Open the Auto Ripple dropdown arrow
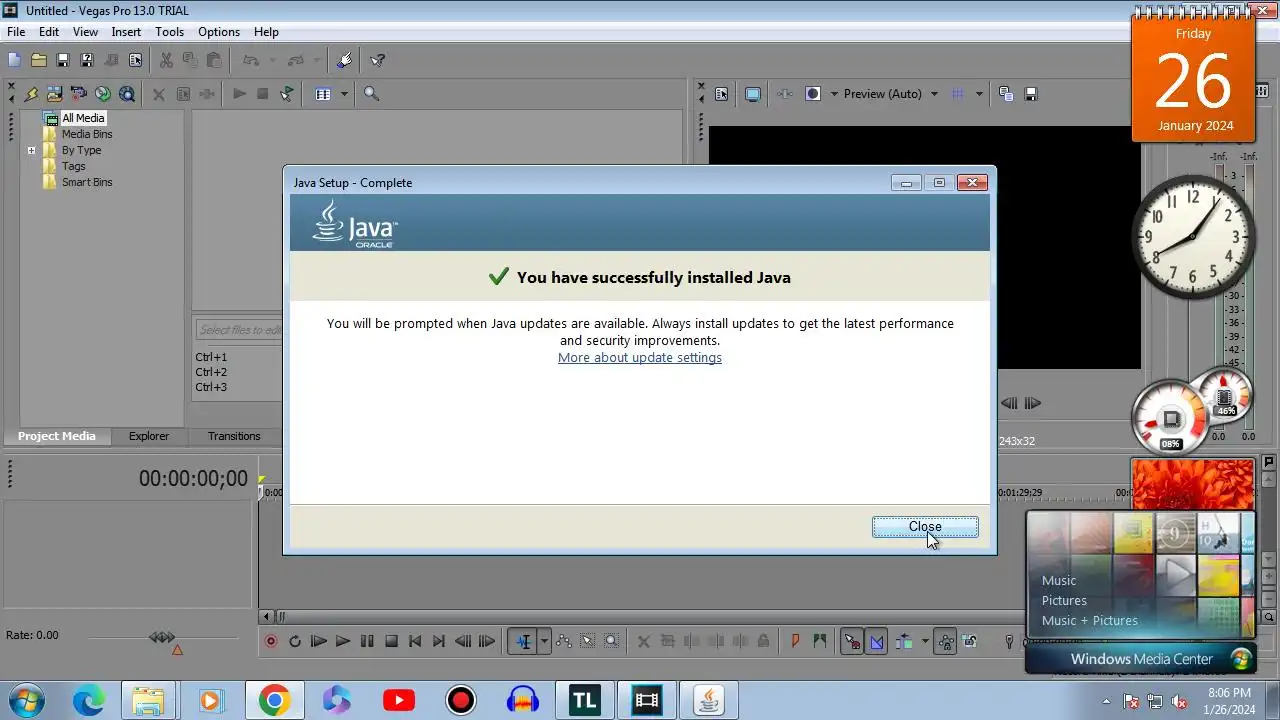 (925, 641)
